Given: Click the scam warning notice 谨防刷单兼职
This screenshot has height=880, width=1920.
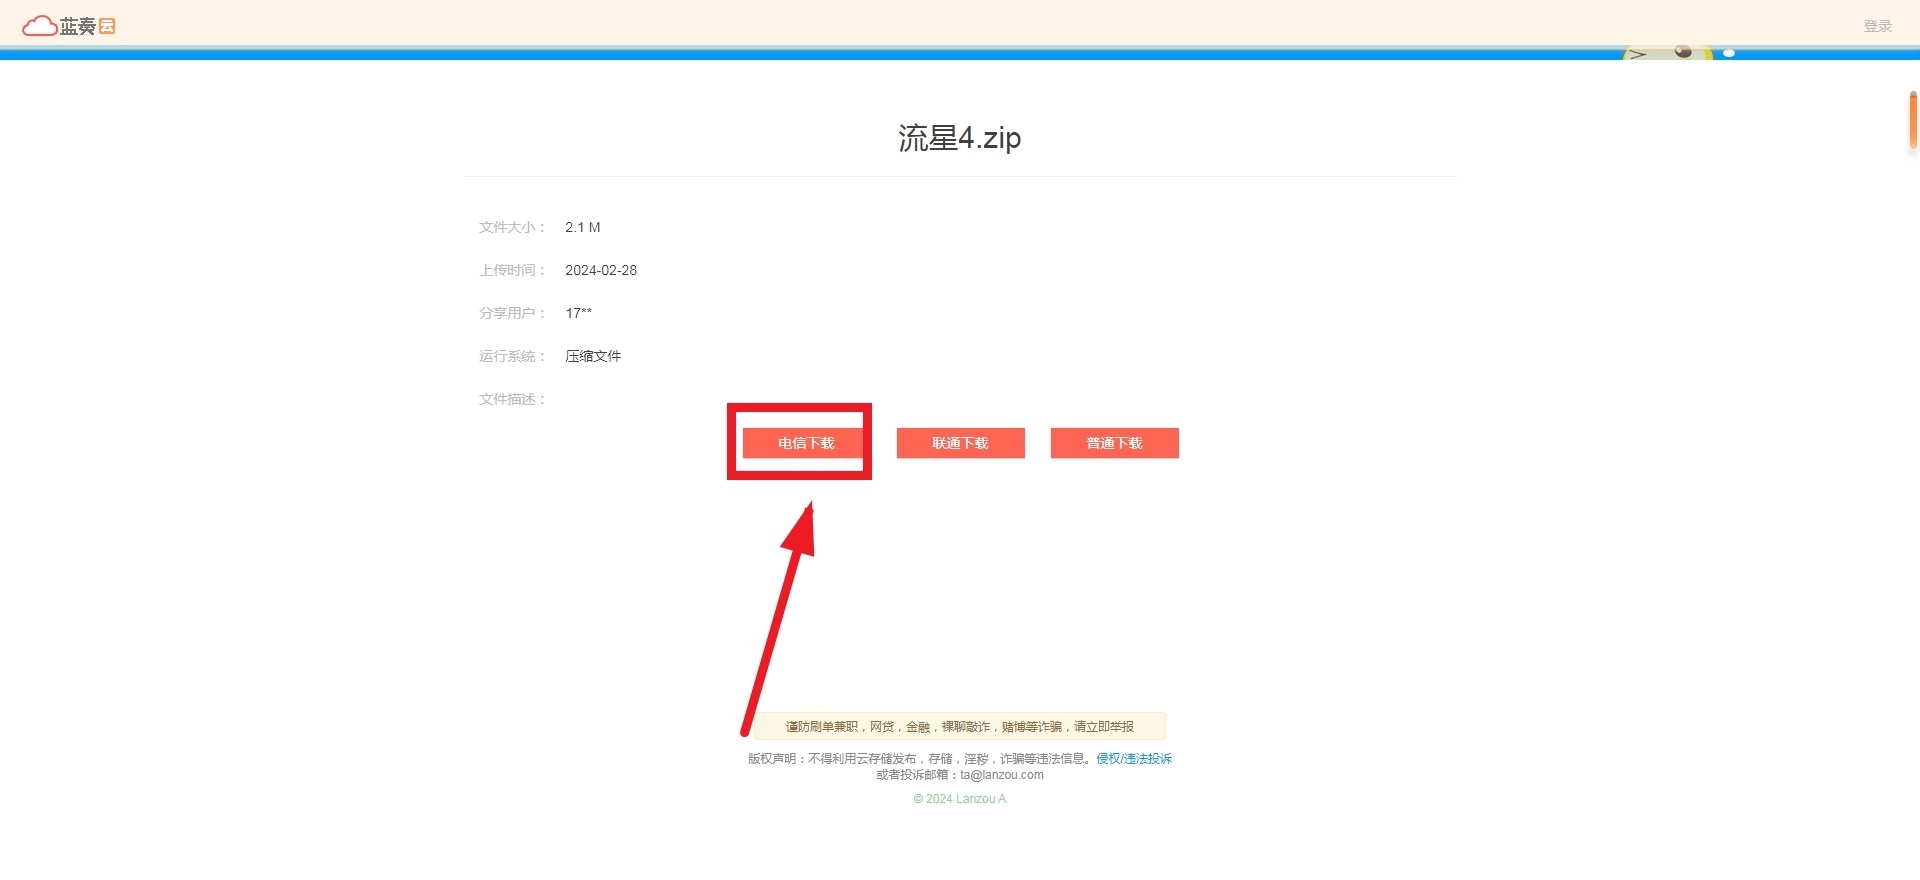Looking at the screenshot, I should click(x=959, y=726).
